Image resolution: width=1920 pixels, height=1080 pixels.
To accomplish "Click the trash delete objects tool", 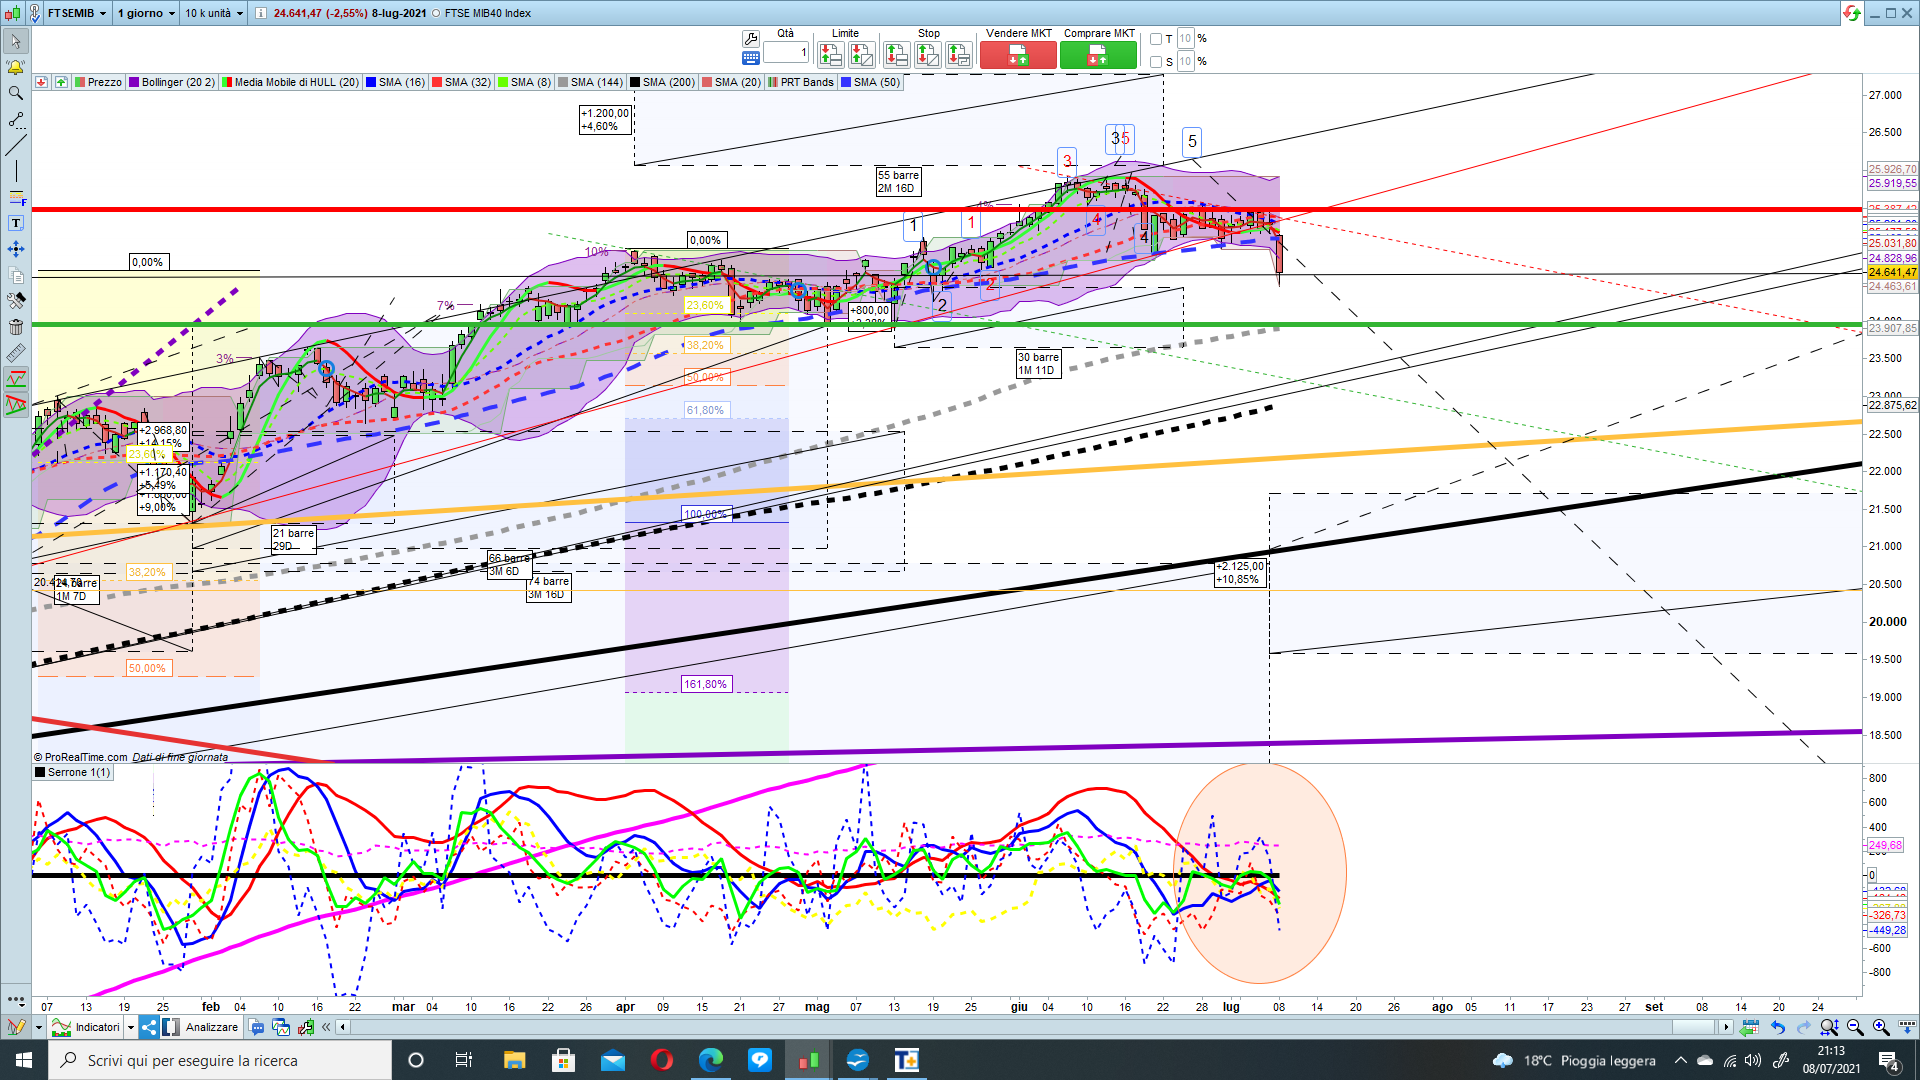I will click(16, 327).
